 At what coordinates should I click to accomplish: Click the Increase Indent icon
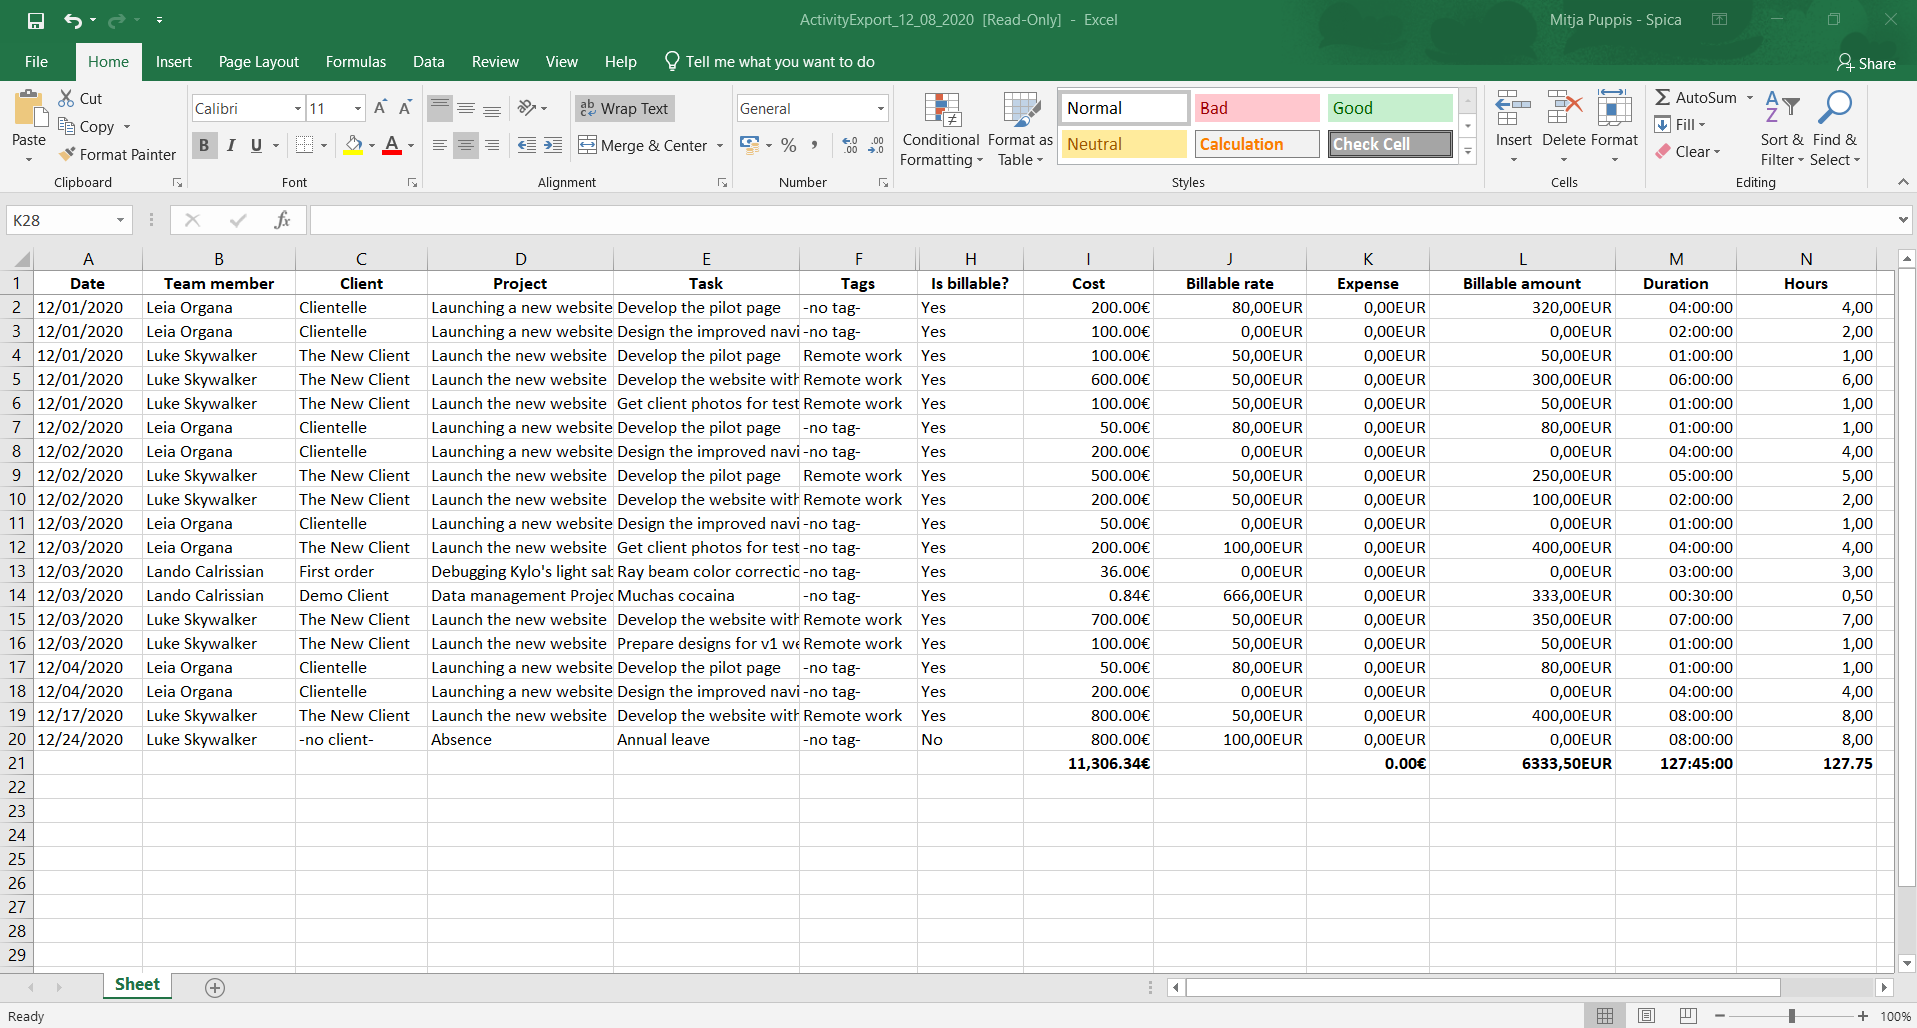tap(553, 146)
